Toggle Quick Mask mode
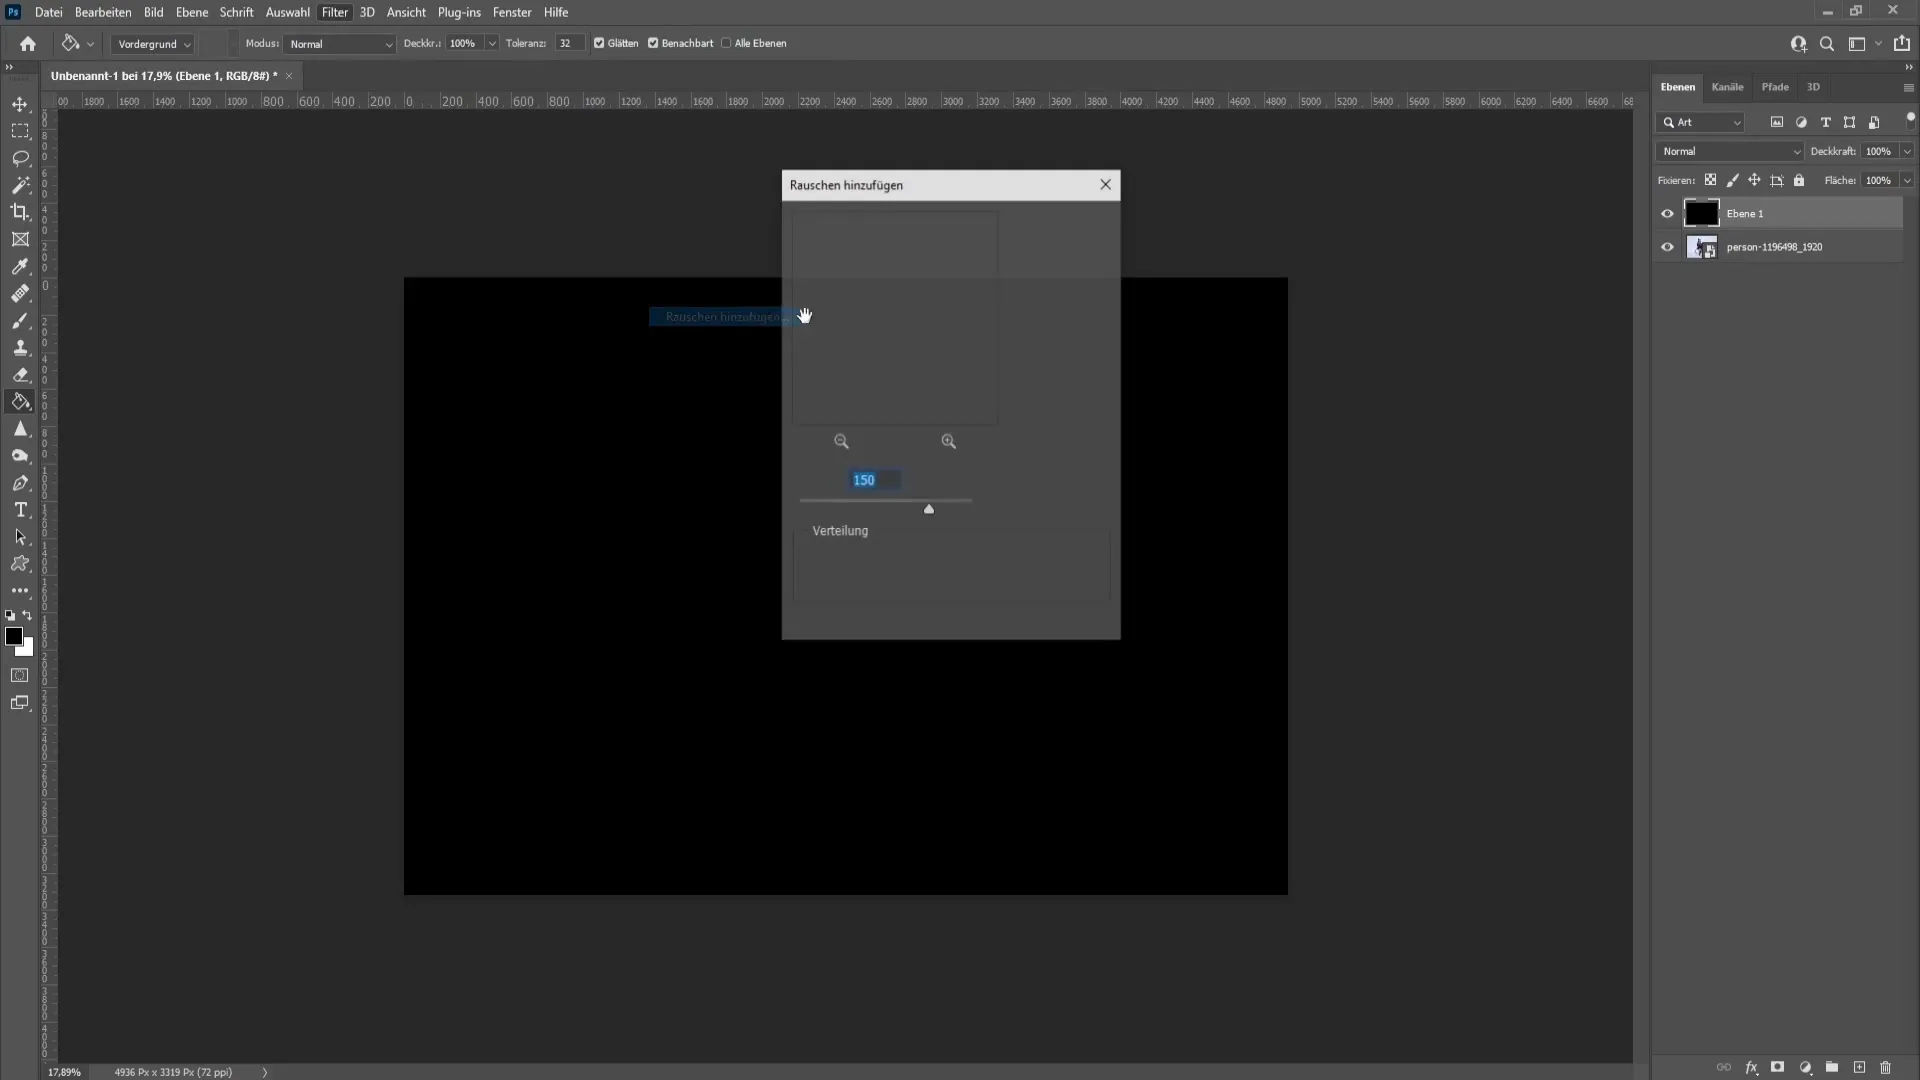Image resolution: width=1920 pixels, height=1080 pixels. (x=20, y=675)
